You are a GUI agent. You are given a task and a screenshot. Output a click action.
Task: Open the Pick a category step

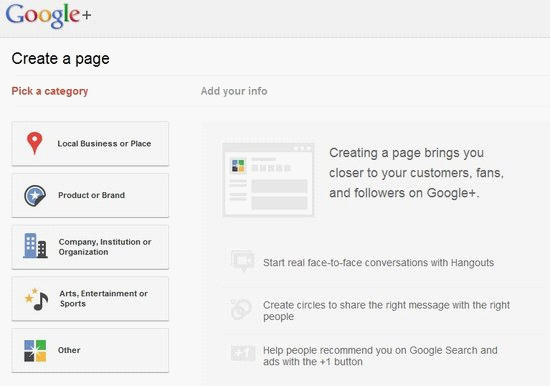pyautogui.click(x=50, y=91)
